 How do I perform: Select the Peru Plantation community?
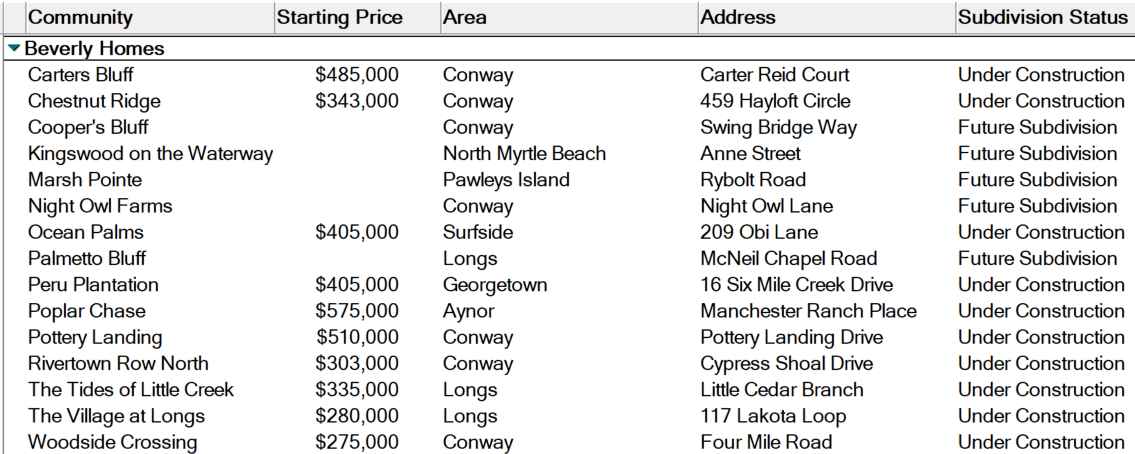point(93,285)
